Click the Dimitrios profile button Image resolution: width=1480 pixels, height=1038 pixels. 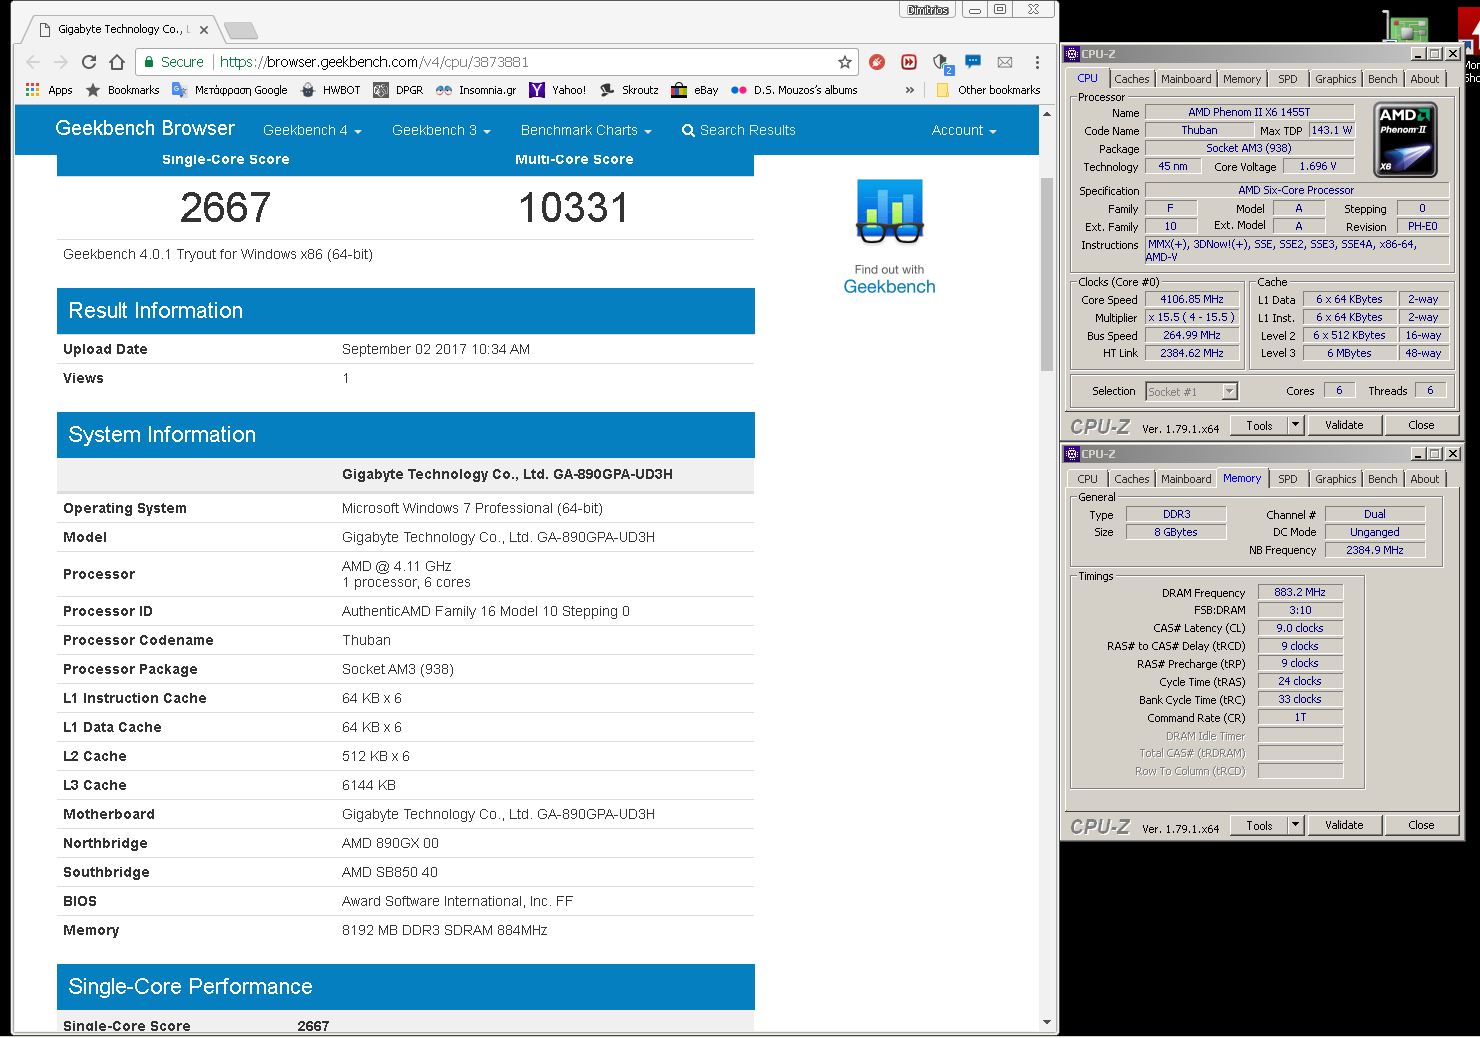928,10
